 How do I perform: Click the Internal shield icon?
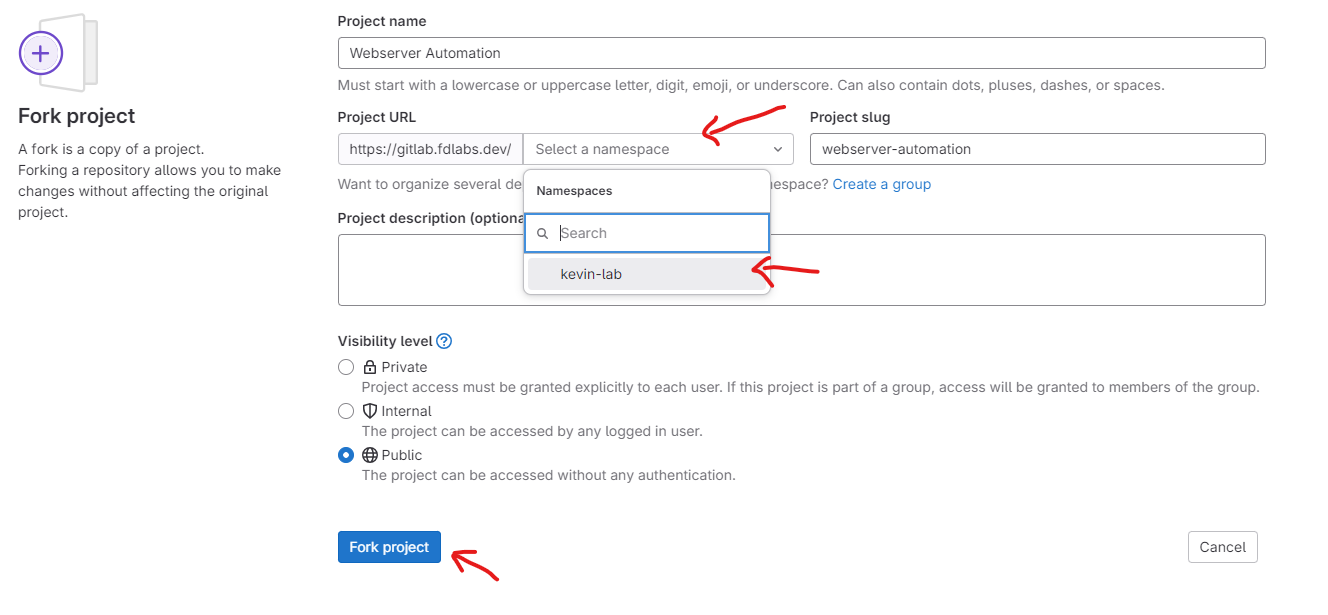(x=369, y=411)
